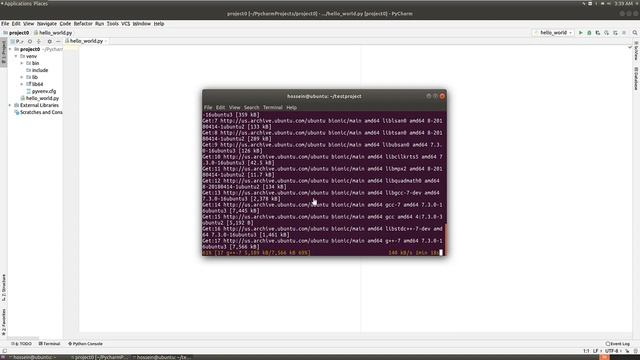The height and width of the screenshot is (360, 640).
Task: Open the Event Log button
Action: click(x=618, y=344)
